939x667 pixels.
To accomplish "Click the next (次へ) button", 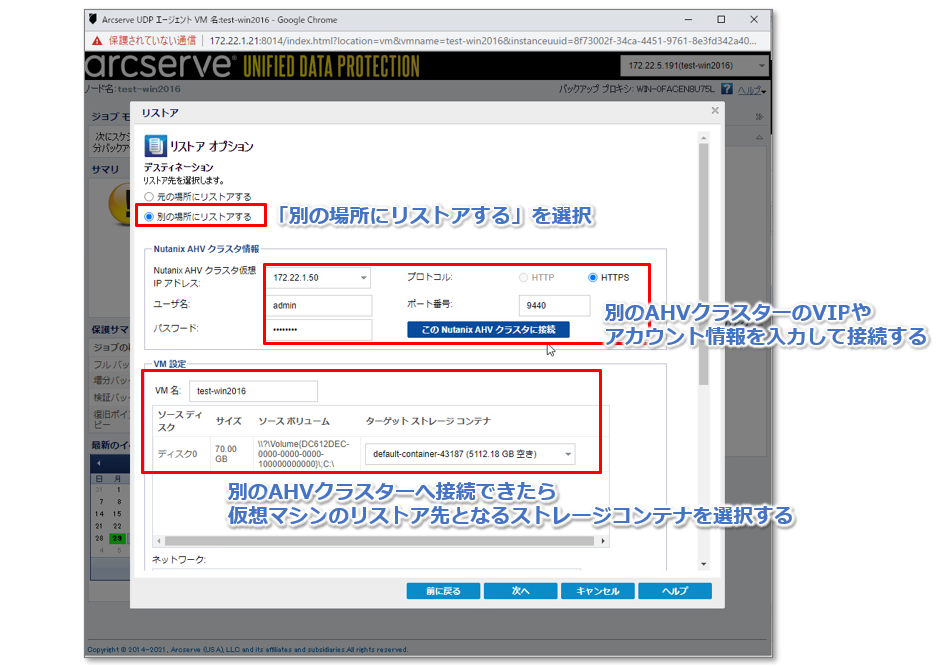I will (x=520, y=591).
